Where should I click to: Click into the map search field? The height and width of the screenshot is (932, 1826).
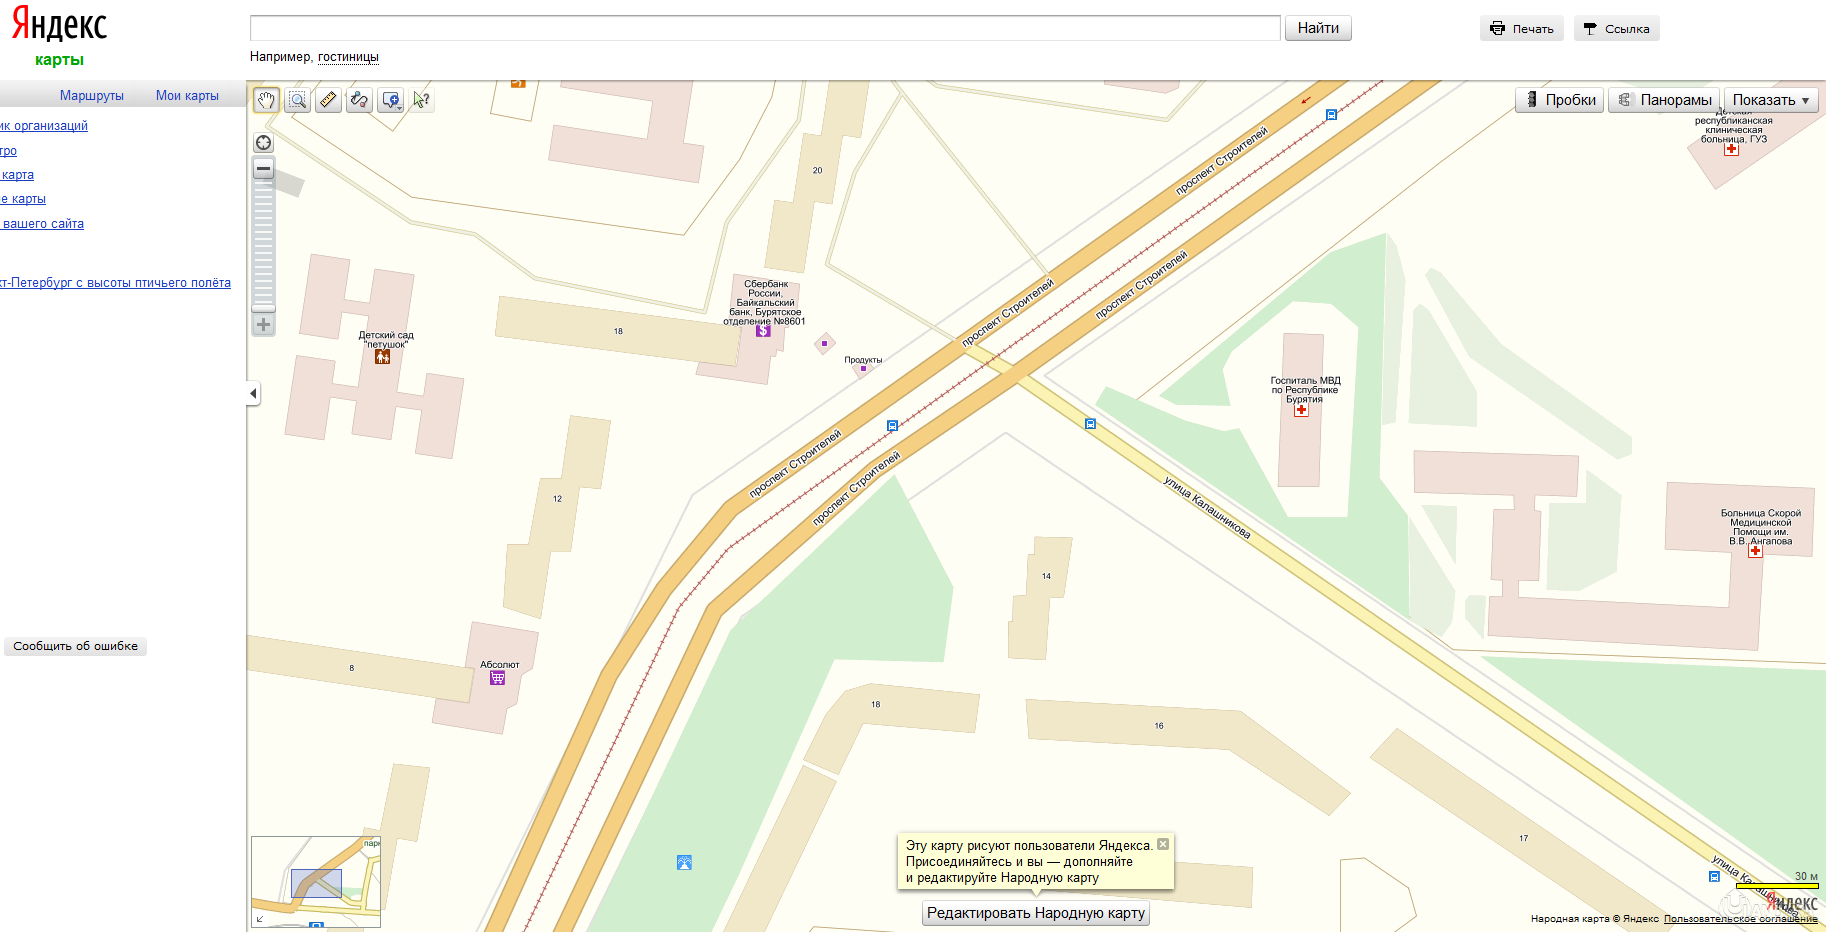[765, 28]
